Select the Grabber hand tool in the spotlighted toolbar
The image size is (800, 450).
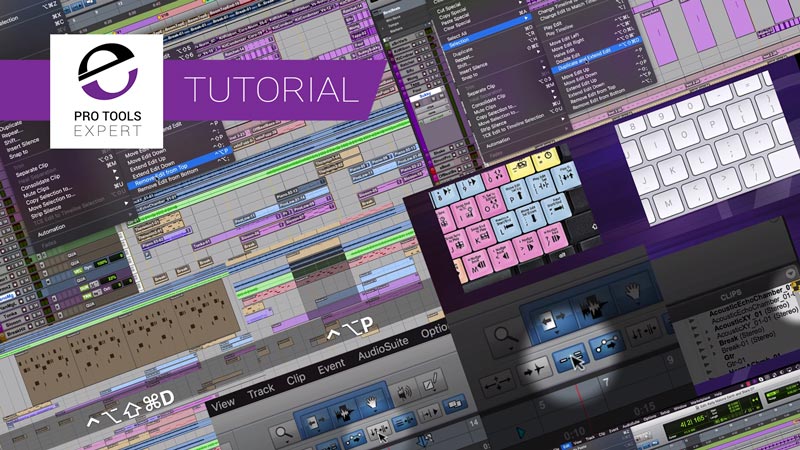tap(633, 292)
